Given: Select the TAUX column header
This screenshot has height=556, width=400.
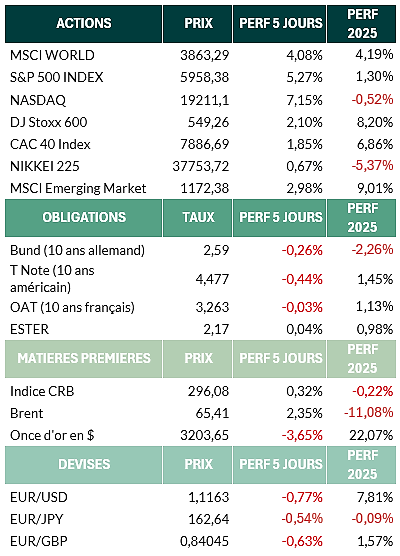Looking at the screenshot, I should (x=198, y=218).
